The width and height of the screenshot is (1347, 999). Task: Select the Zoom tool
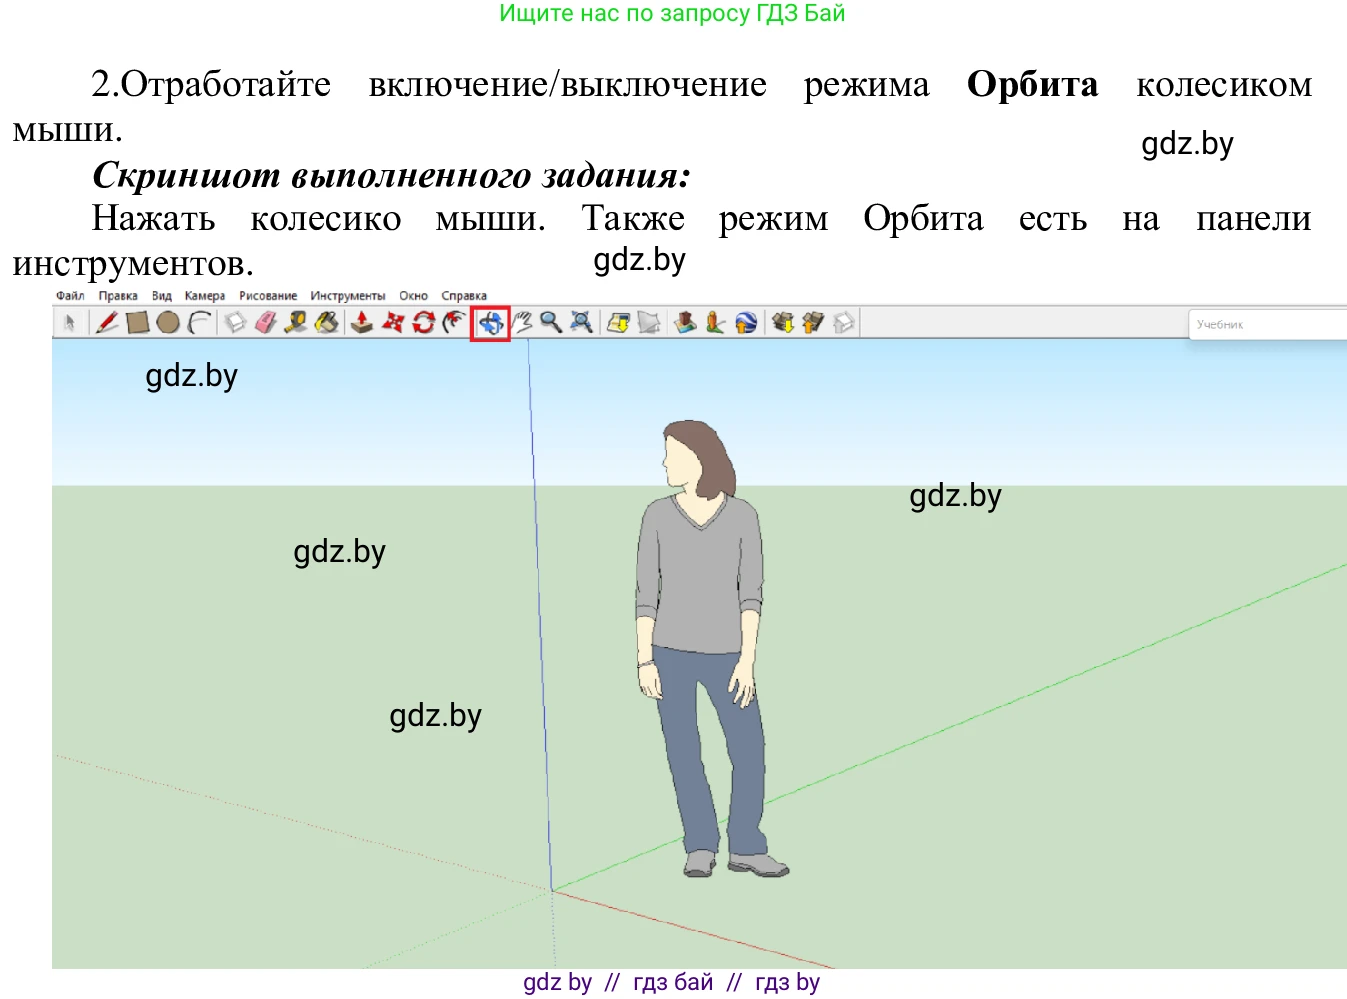pyautogui.click(x=548, y=322)
